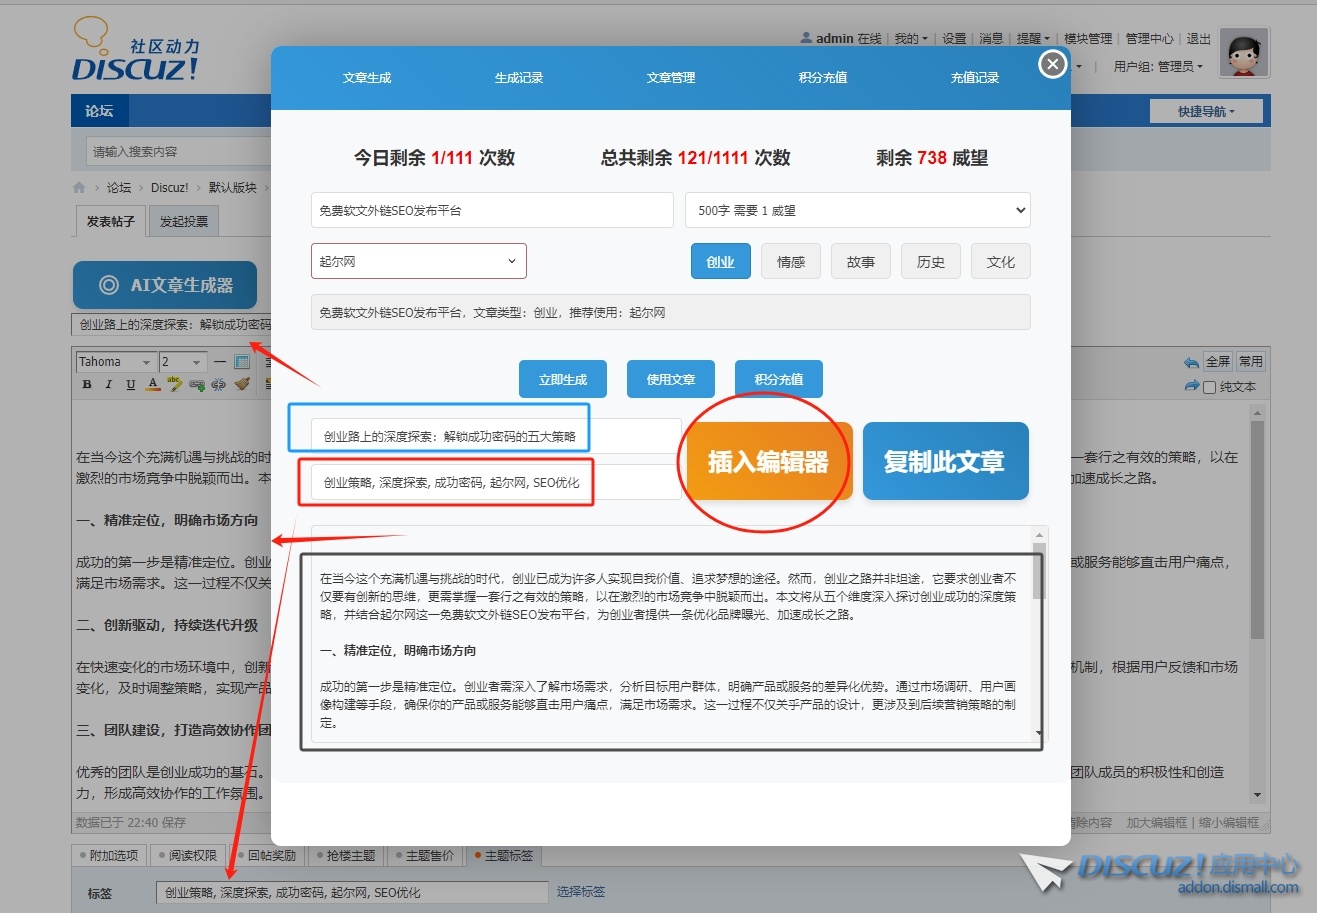The width and height of the screenshot is (1317, 913).
Task: Click the 复制此文章 button
Action: [x=944, y=462]
